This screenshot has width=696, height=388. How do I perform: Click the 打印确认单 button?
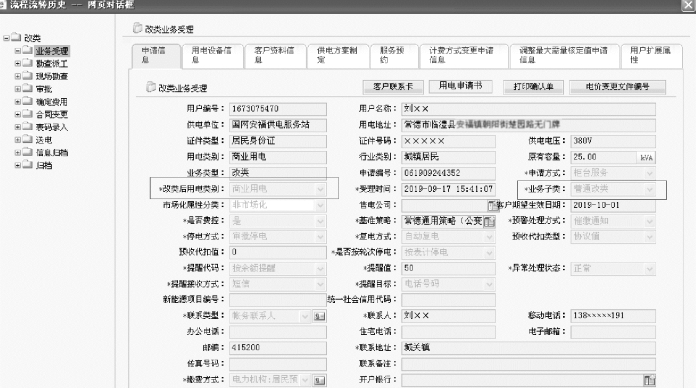(x=533, y=87)
